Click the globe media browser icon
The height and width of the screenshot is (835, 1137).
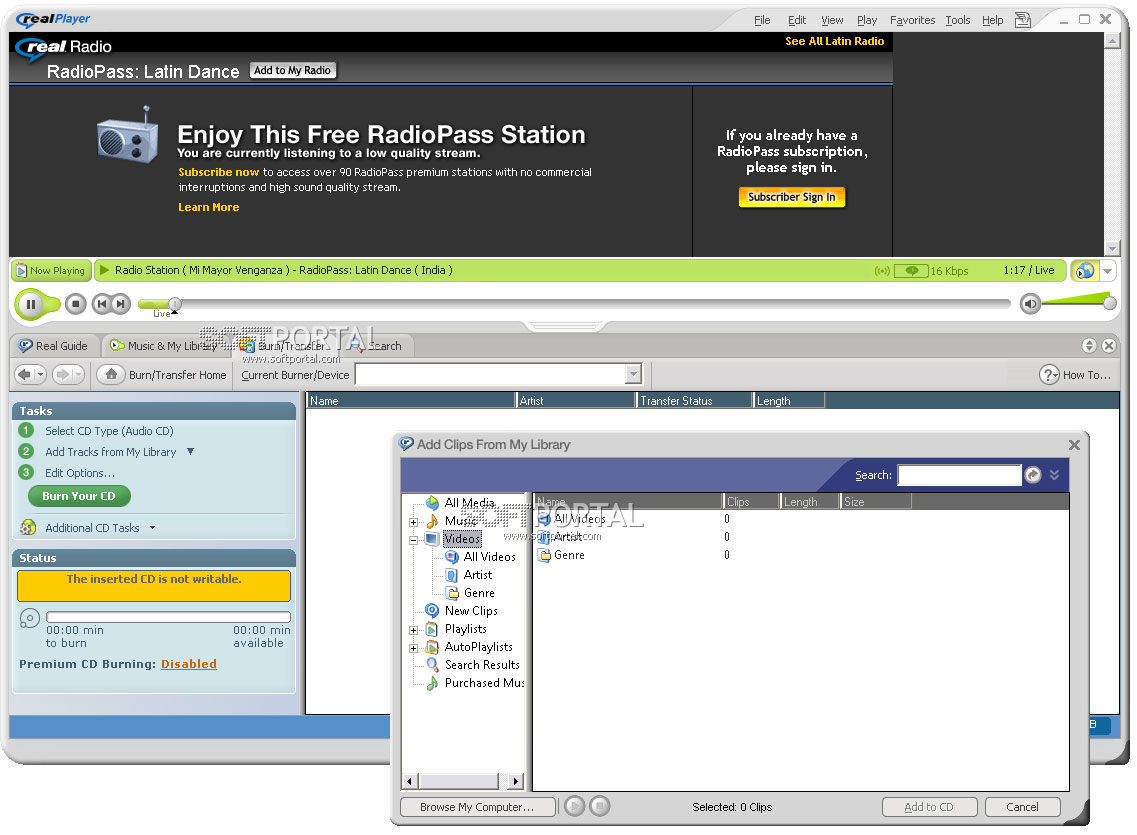[x=1085, y=271]
